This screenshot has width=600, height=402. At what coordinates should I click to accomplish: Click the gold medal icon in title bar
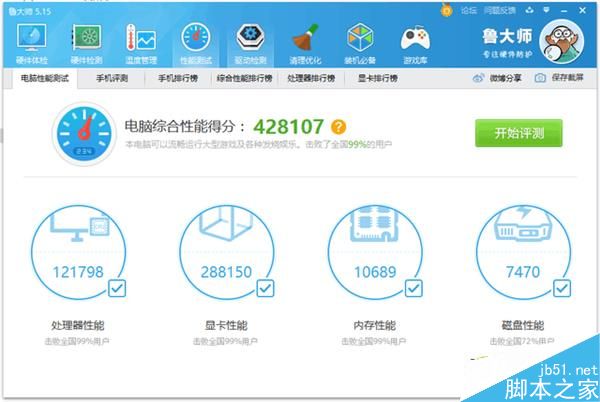point(446,10)
